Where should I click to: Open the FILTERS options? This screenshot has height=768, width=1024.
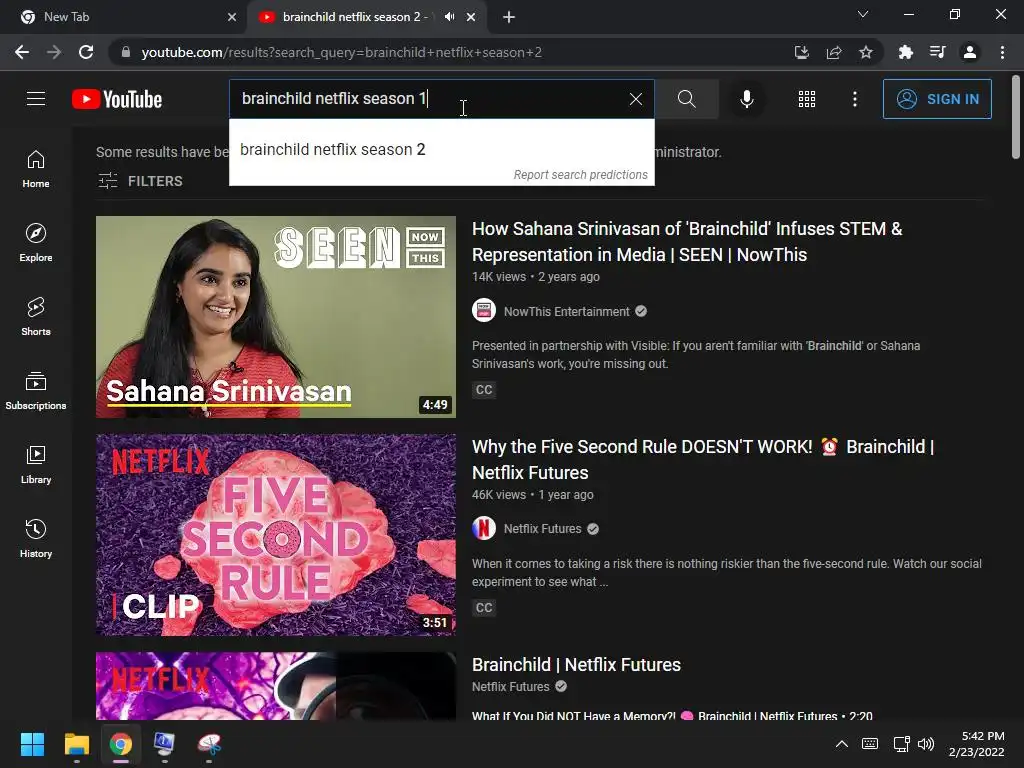pyautogui.click(x=140, y=181)
